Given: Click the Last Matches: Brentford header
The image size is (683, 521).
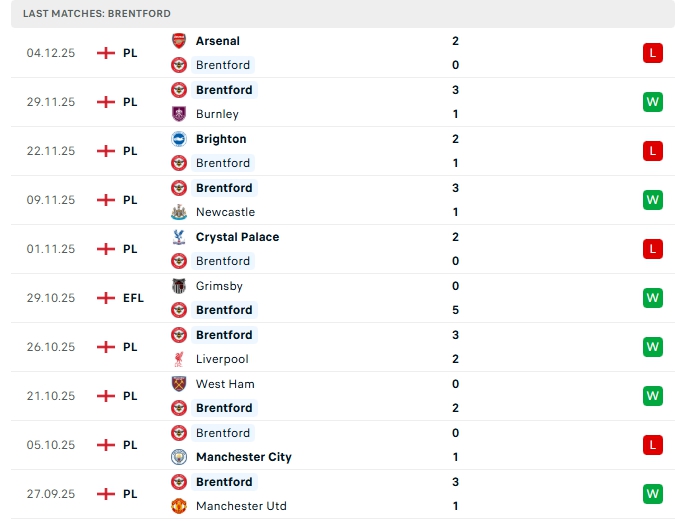Looking at the screenshot, I should [97, 14].
